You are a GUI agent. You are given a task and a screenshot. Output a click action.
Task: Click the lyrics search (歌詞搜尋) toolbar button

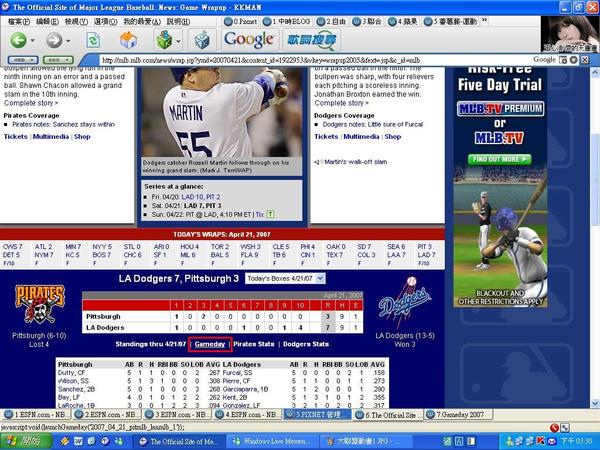pyautogui.click(x=312, y=40)
